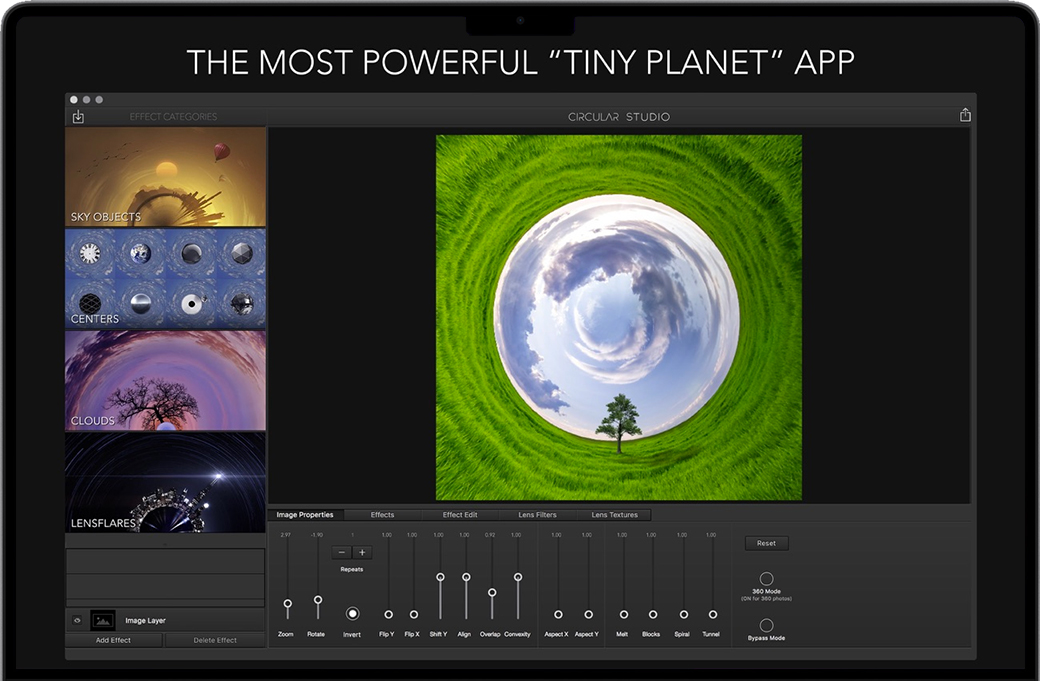Increase Repeats with the plus button
Screen dimensions: 1040x681
(x=362, y=552)
